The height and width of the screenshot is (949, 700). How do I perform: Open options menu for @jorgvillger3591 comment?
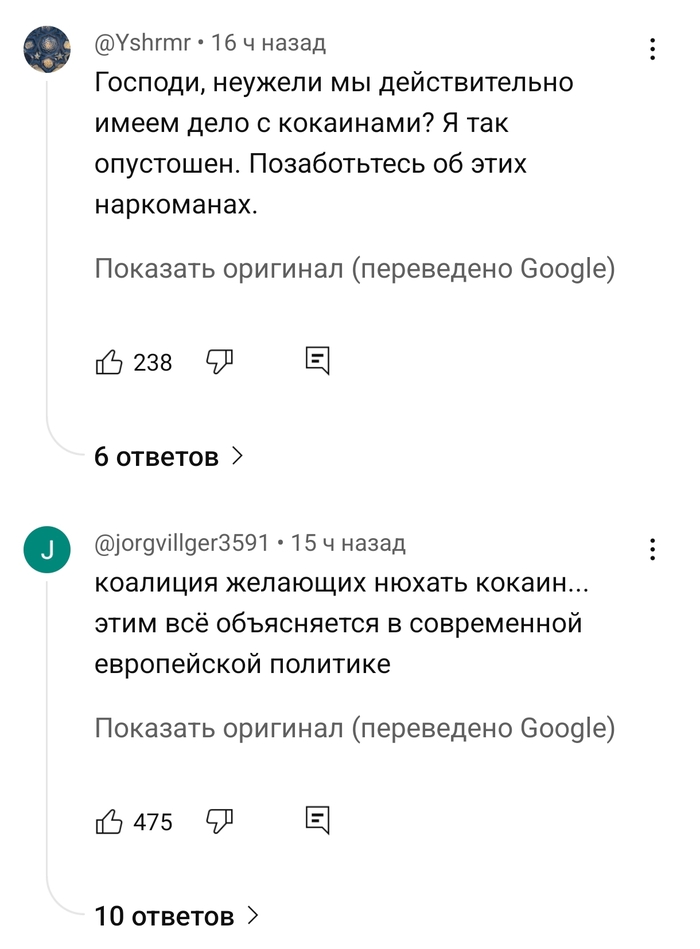click(x=652, y=549)
